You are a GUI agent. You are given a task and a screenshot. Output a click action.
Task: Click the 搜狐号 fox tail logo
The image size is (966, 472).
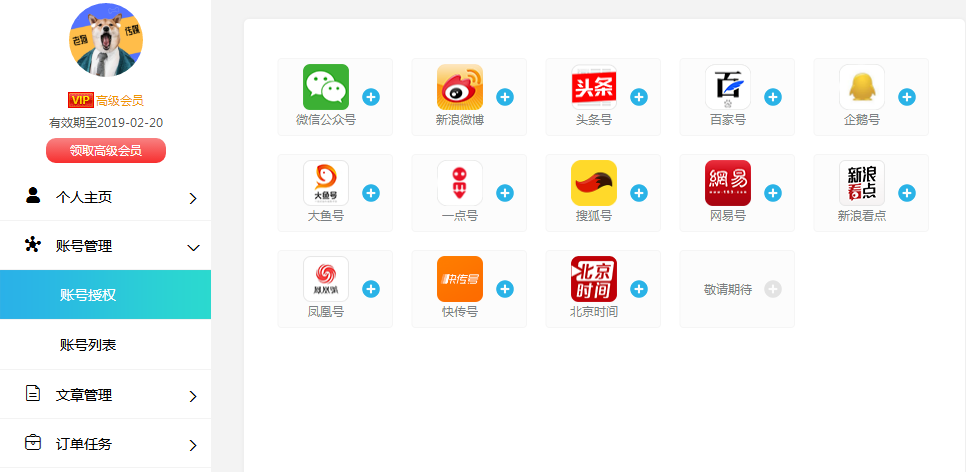click(x=594, y=183)
